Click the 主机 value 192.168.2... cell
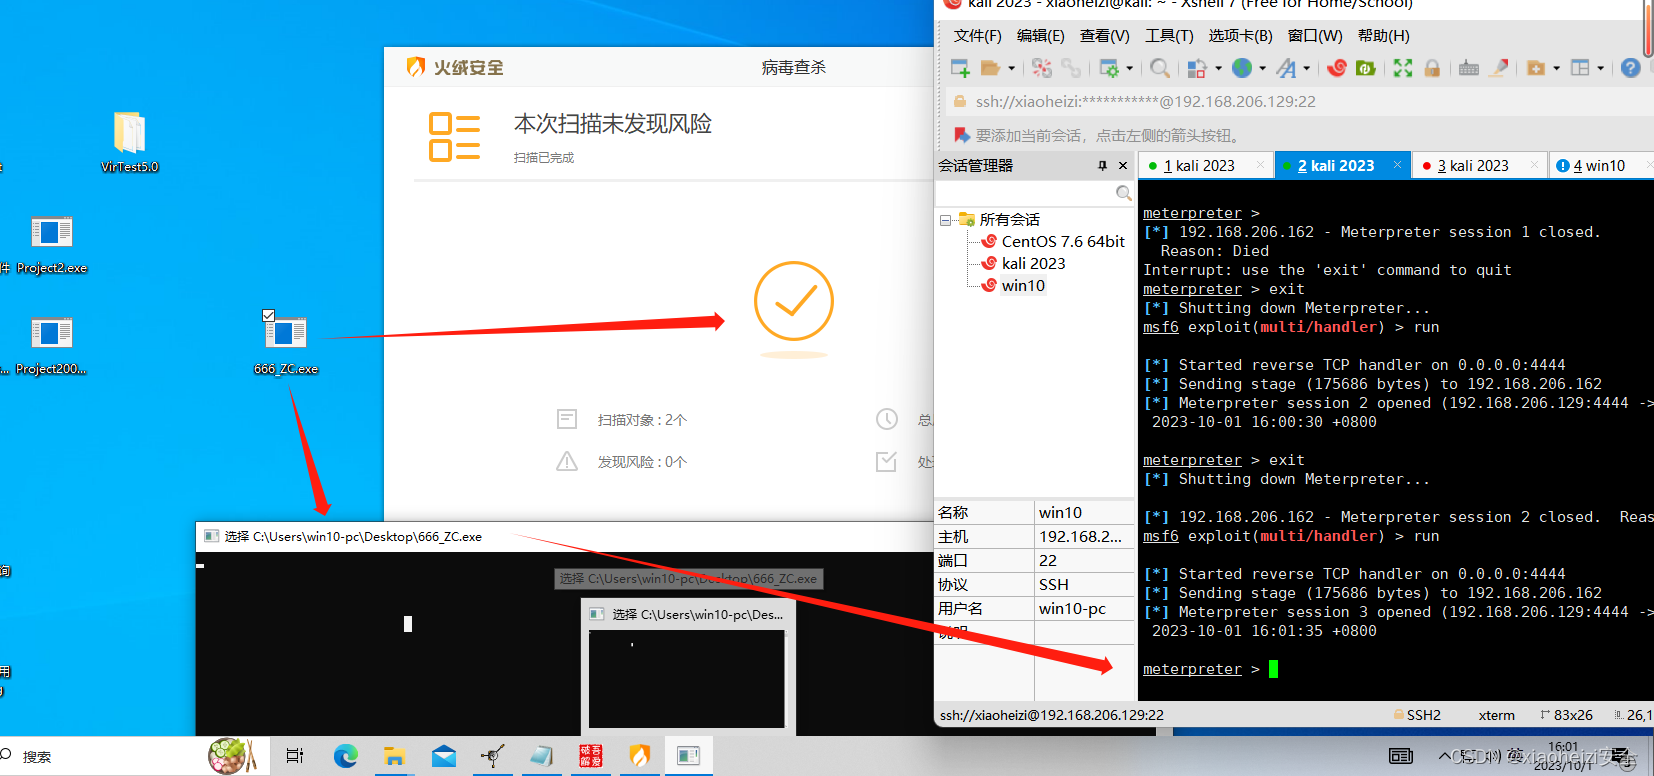The width and height of the screenshot is (1654, 776). (x=1084, y=537)
